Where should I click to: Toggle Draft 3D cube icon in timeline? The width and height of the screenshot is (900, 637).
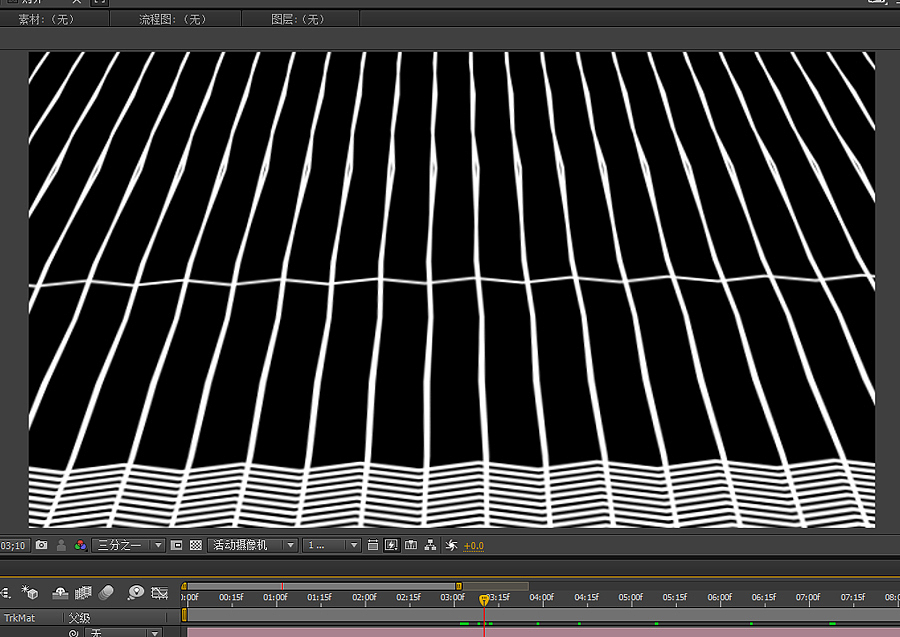[x=30, y=592]
